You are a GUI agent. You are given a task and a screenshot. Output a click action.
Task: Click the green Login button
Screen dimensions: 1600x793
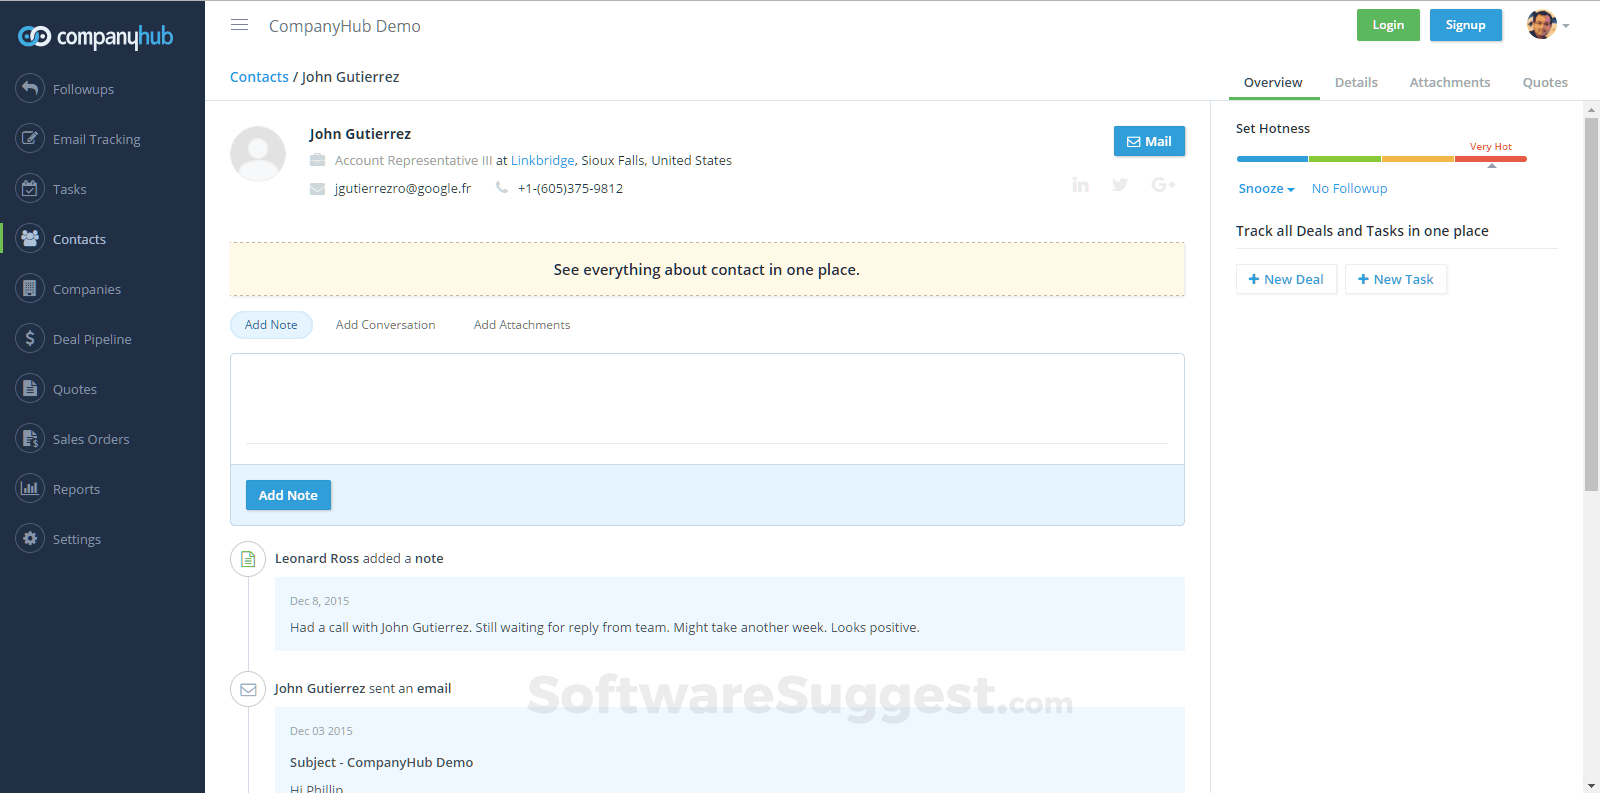pyautogui.click(x=1388, y=25)
